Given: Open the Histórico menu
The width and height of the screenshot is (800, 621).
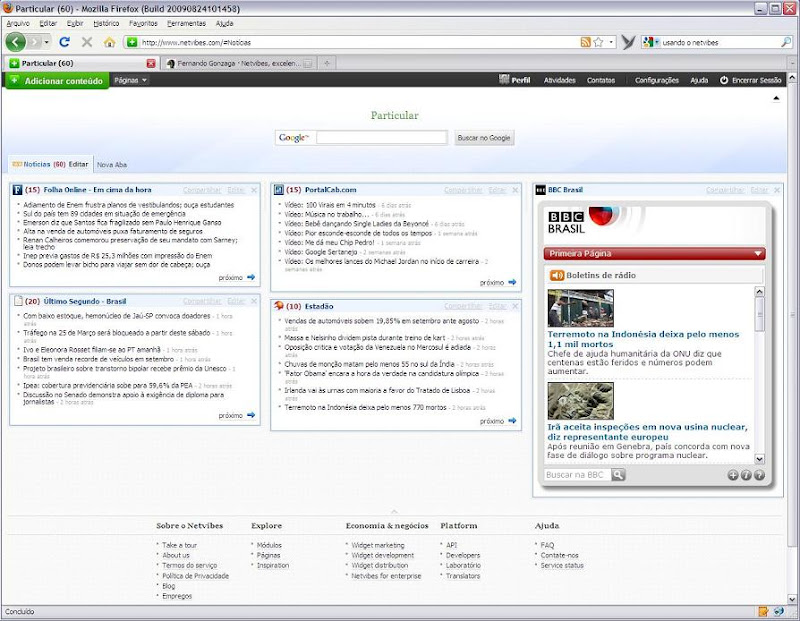Looking at the screenshot, I should [x=106, y=23].
